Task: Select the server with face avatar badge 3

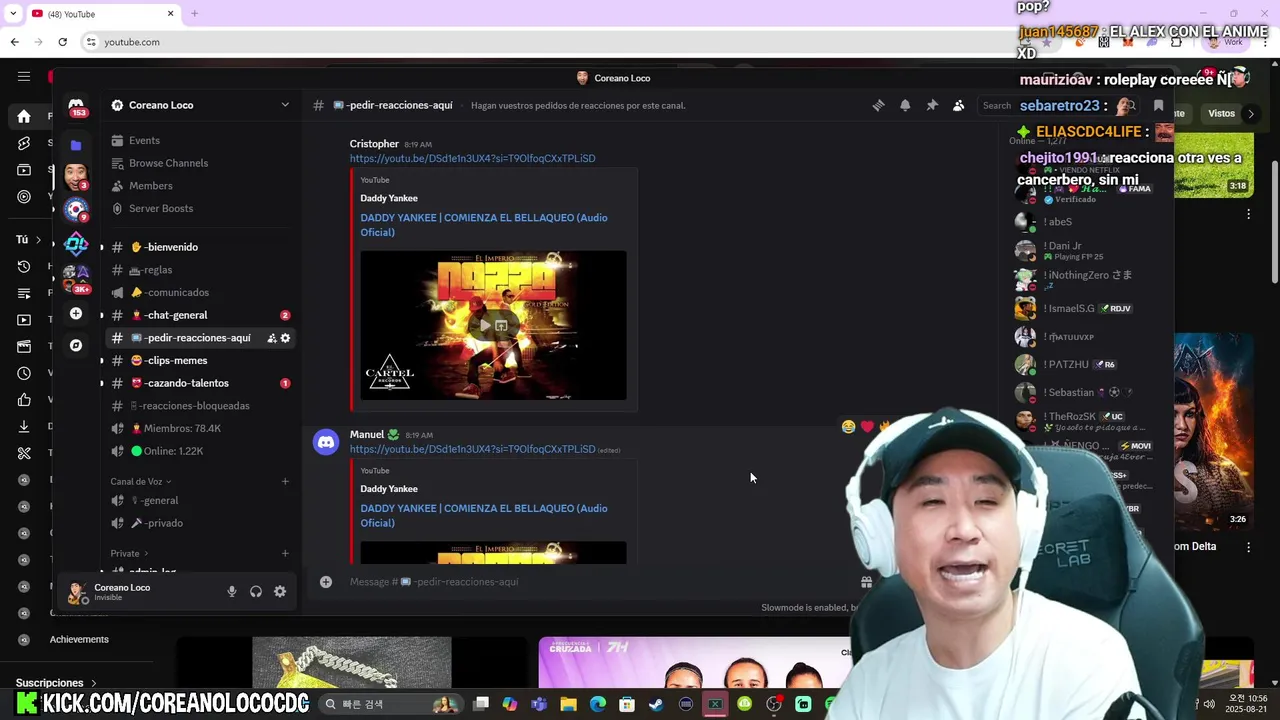Action: 76,177
